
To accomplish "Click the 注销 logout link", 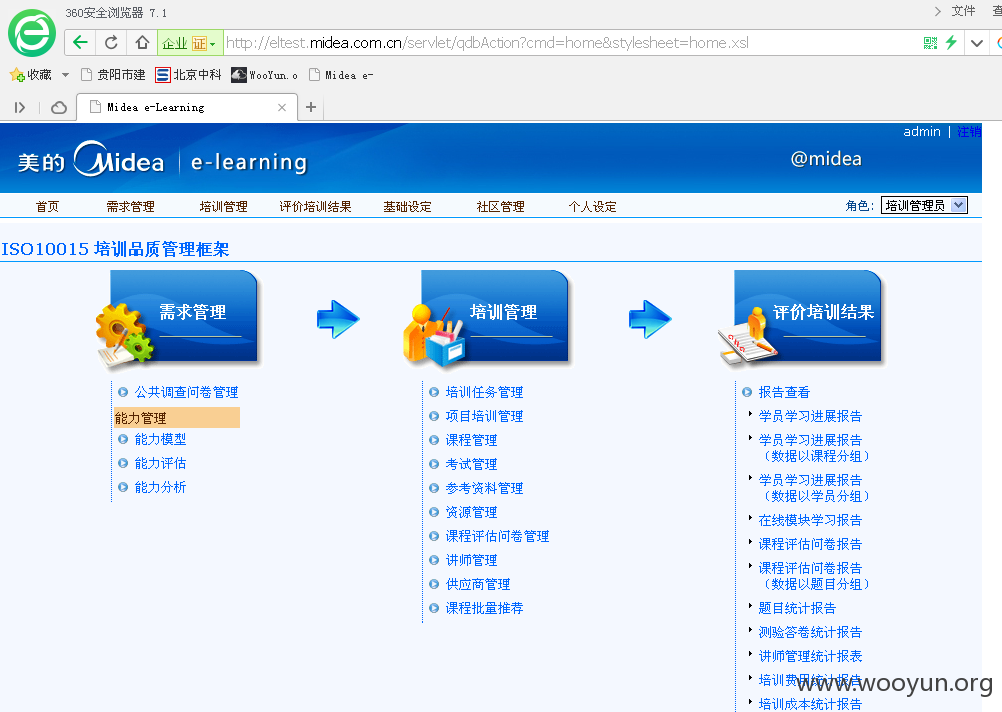I will tap(969, 132).
